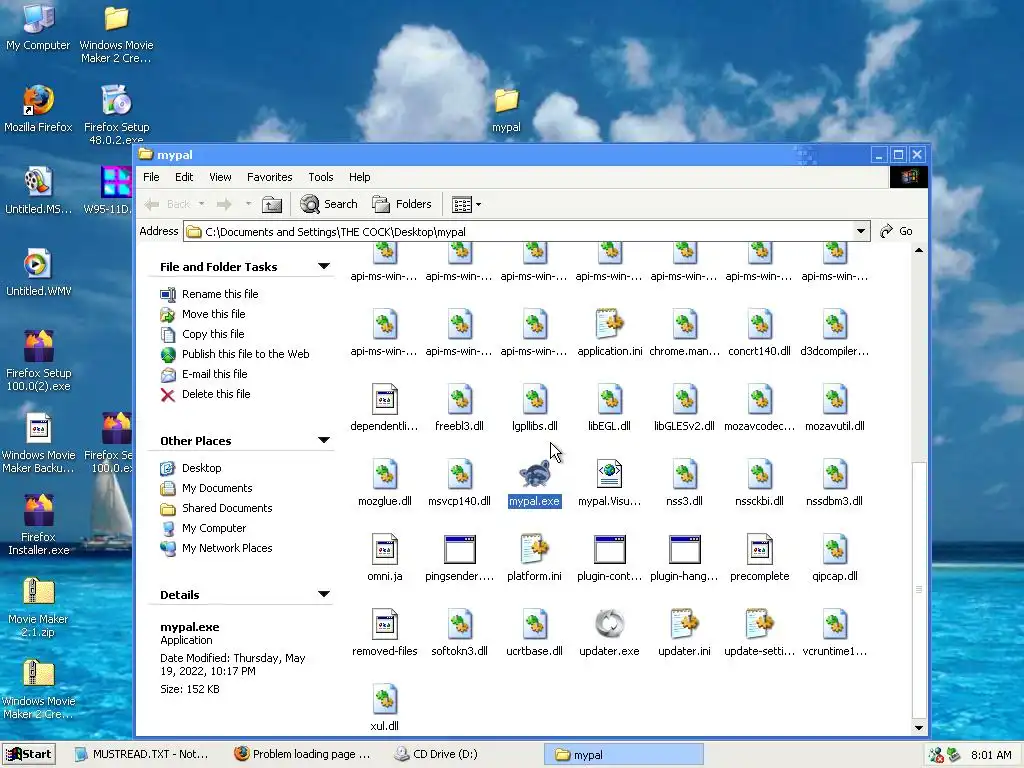Select the freebl3.dll file
Viewport: 1024px width, 768px height.
coord(460,408)
